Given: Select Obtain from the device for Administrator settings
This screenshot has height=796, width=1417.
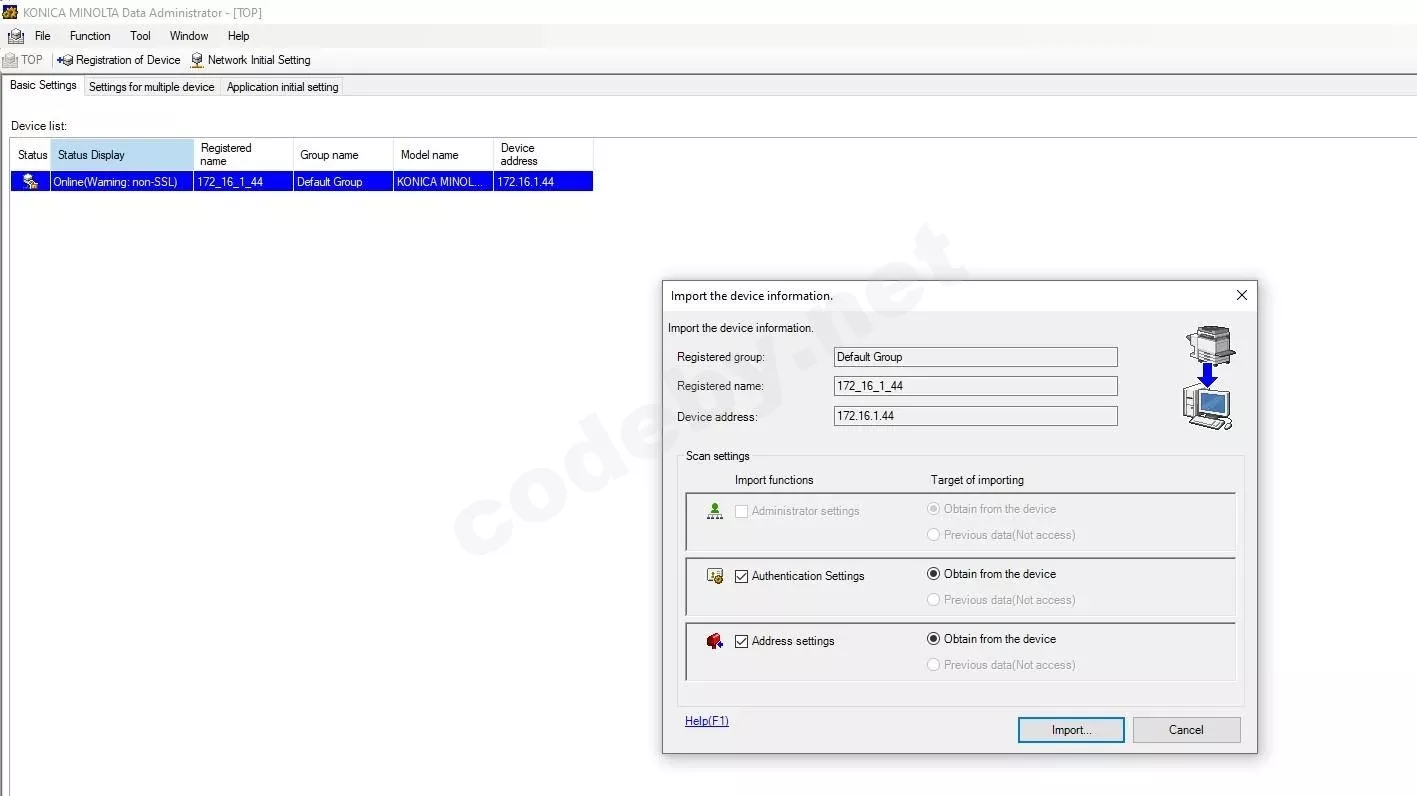Looking at the screenshot, I should [x=933, y=509].
